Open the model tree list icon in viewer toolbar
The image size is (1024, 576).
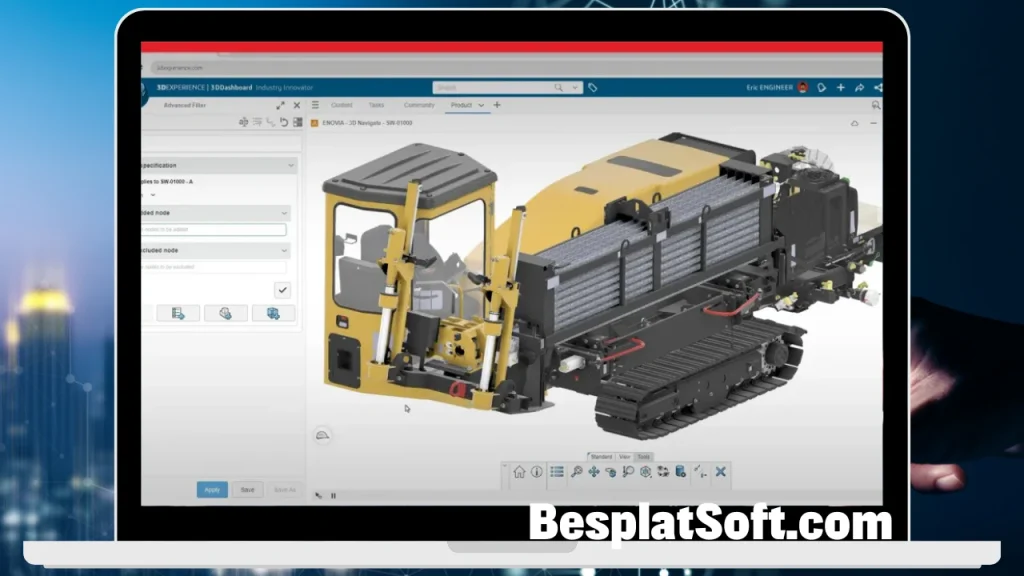tap(556, 470)
